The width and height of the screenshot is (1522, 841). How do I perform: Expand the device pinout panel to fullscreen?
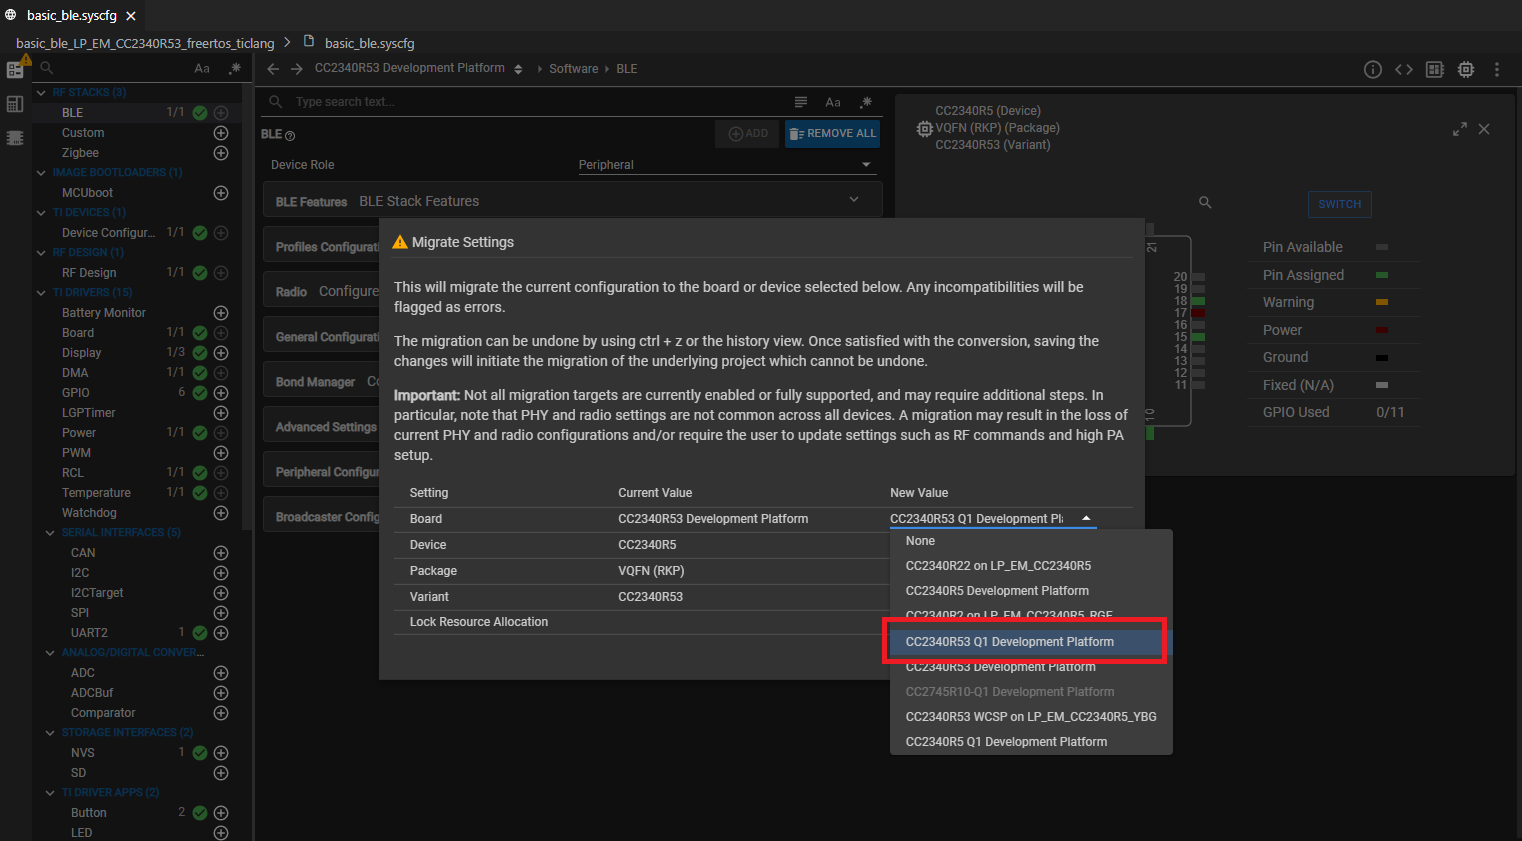tap(1460, 129)
